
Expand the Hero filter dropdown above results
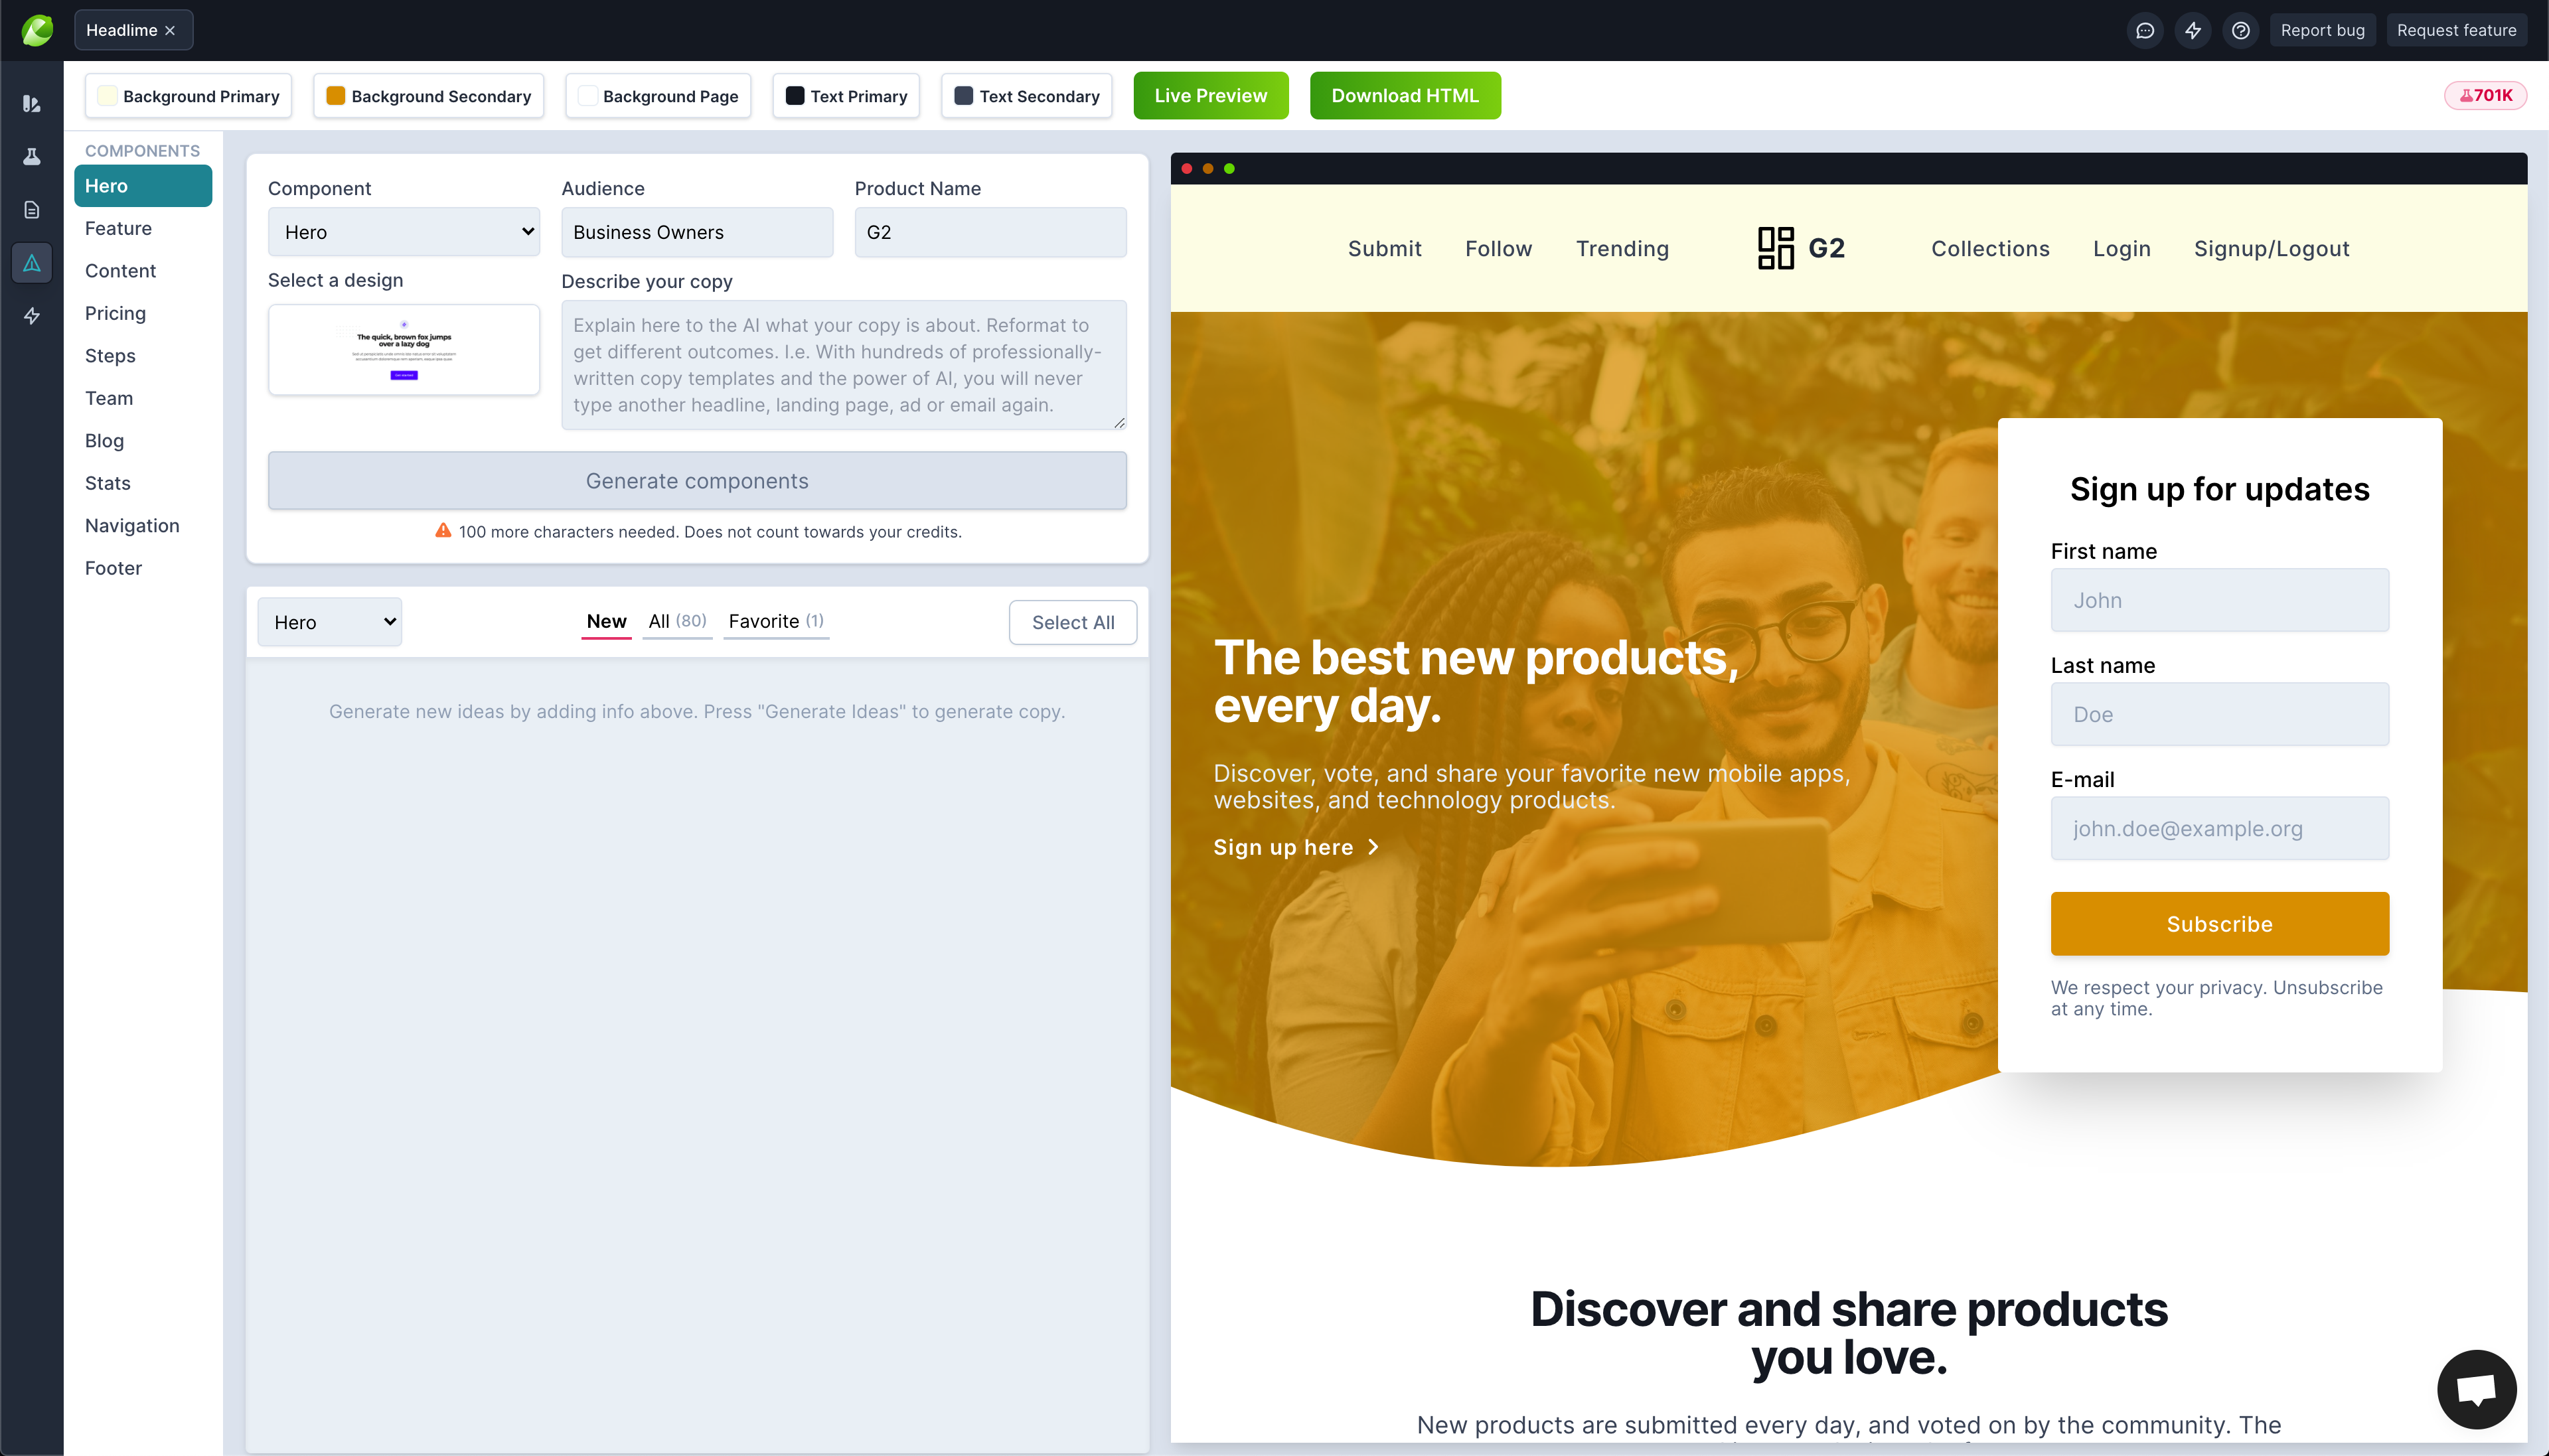(x=330, y=622)
